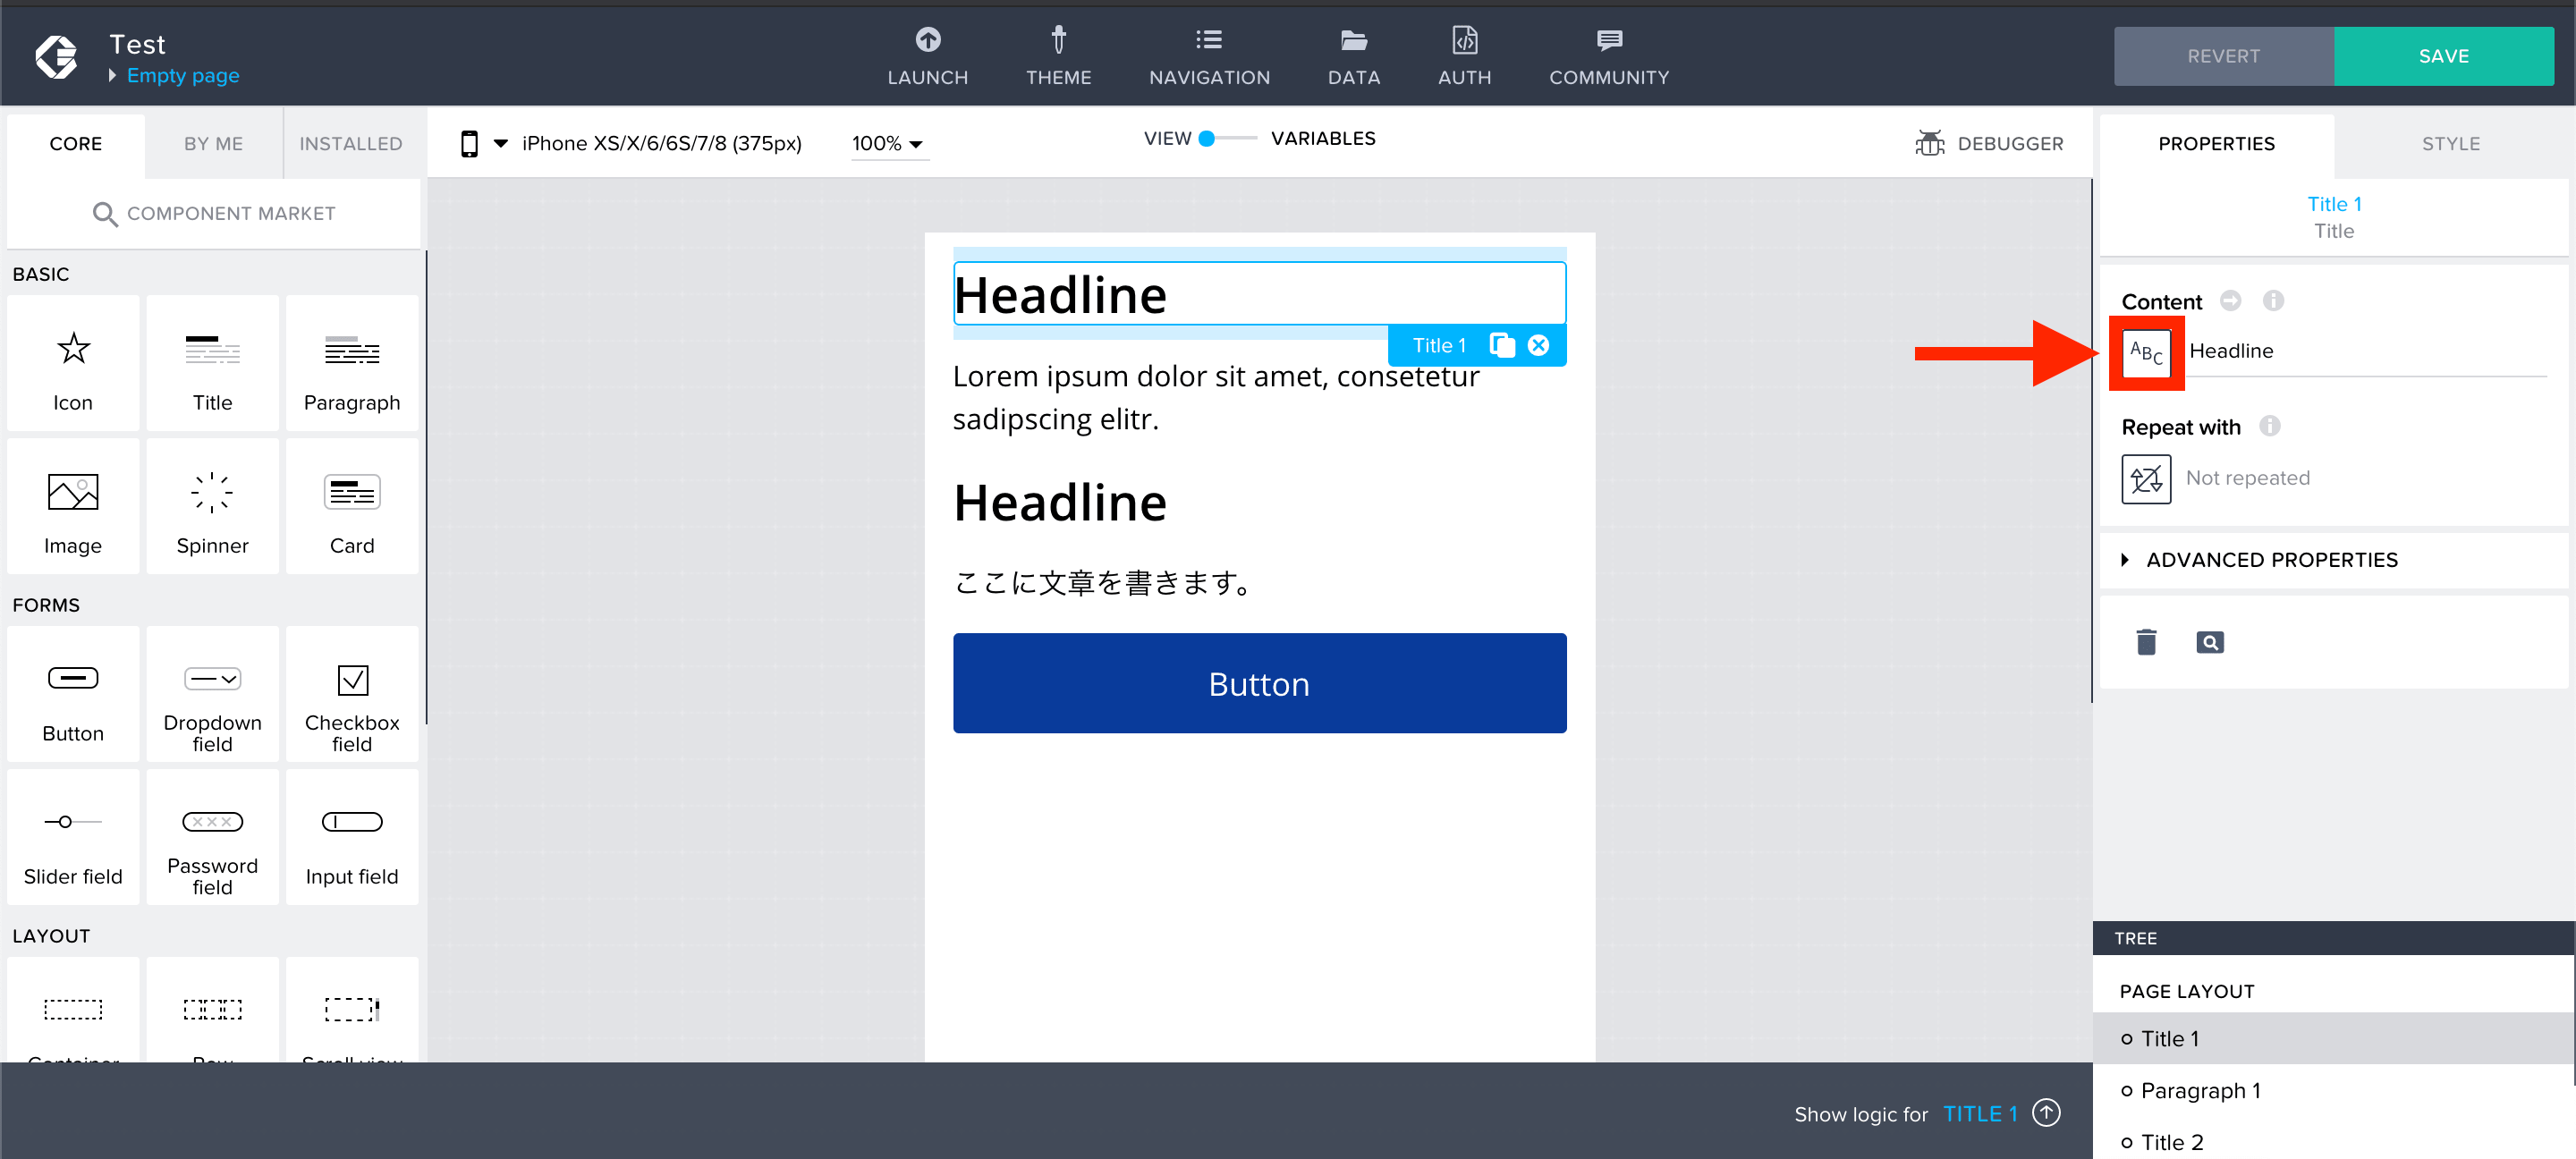Click the ABC content type icon
Screen dimensions: 2576x1159
(x=2142, y=350)
